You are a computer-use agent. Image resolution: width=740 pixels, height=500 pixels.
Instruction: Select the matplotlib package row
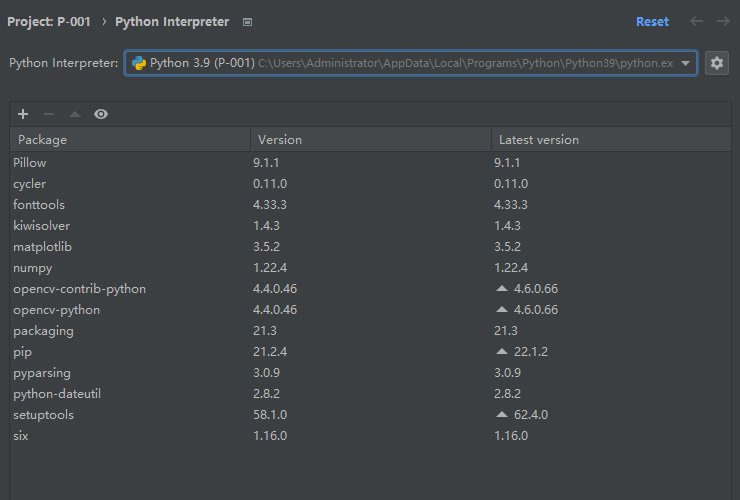[370, 246]
